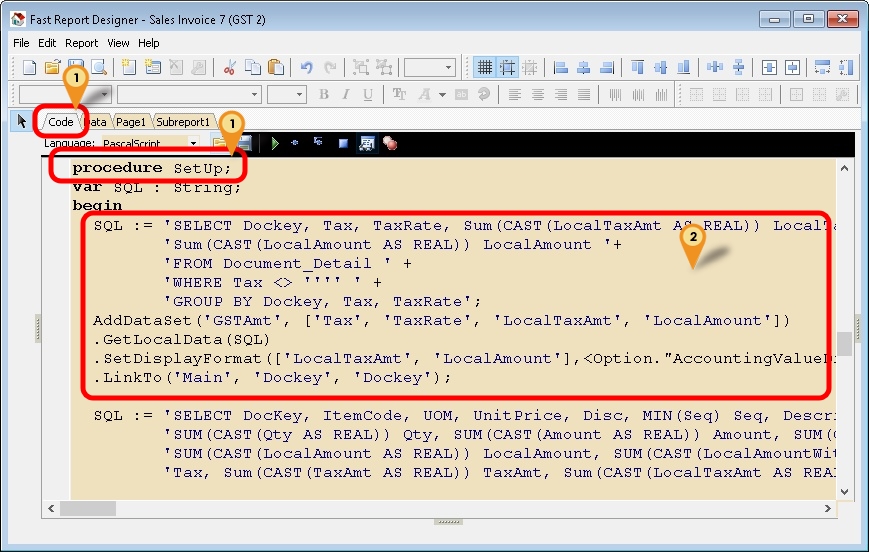Viewport: 869px width, 552px height.
Task: Open the font size dropdown
Action: pyautogui.click(x=300, y=94)
